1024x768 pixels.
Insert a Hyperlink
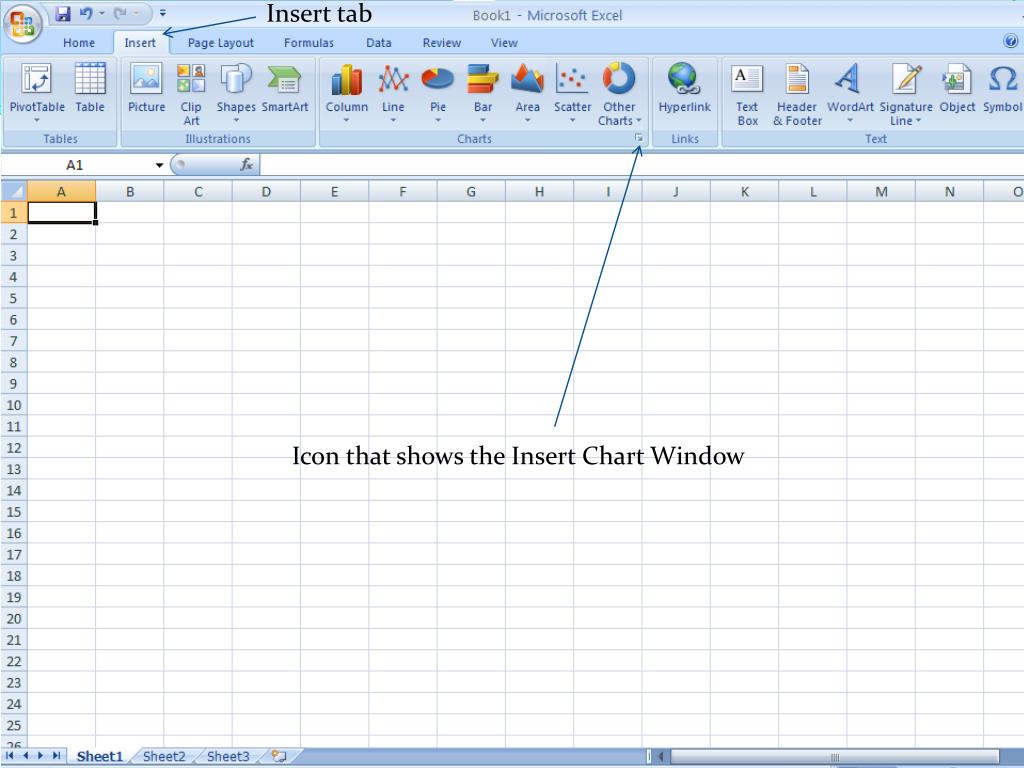pos(684,88)
